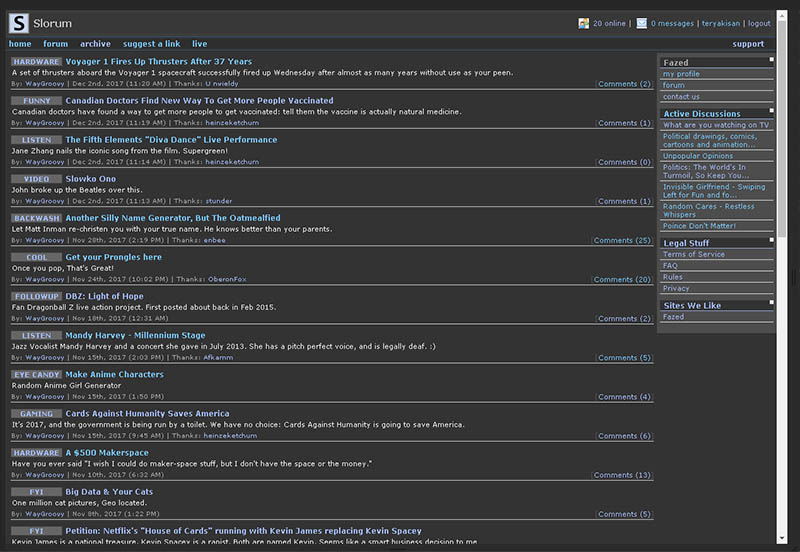The width and height of the screenshot is (800, 552).
Task: Collapse the Fazed sidebar panel toggle
Action: coord(771,60)
